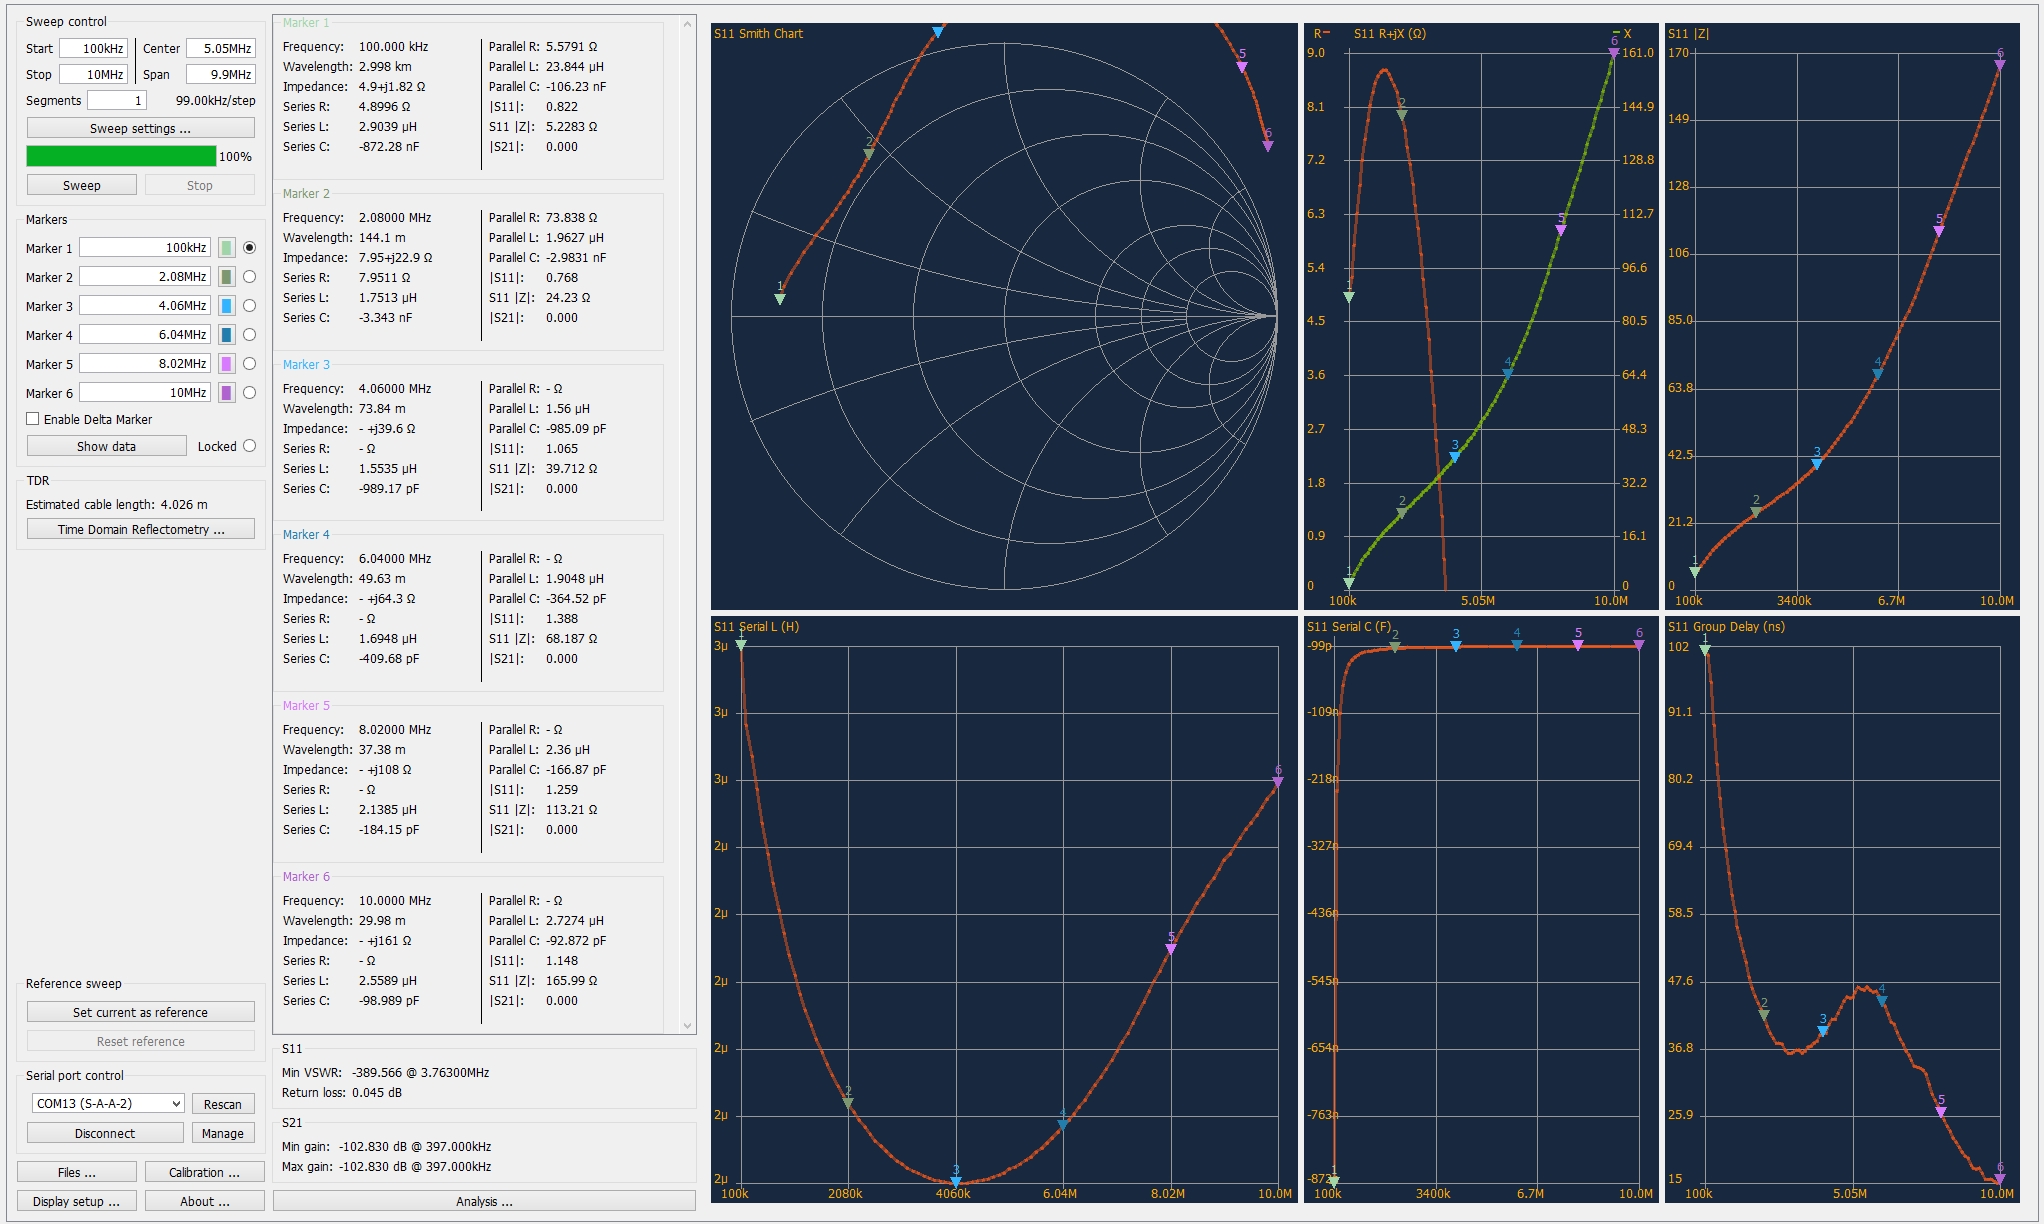The image size is (2044, 1224).
Task: Click marker 3 on Serial L chart
Action: [956, 1182]
